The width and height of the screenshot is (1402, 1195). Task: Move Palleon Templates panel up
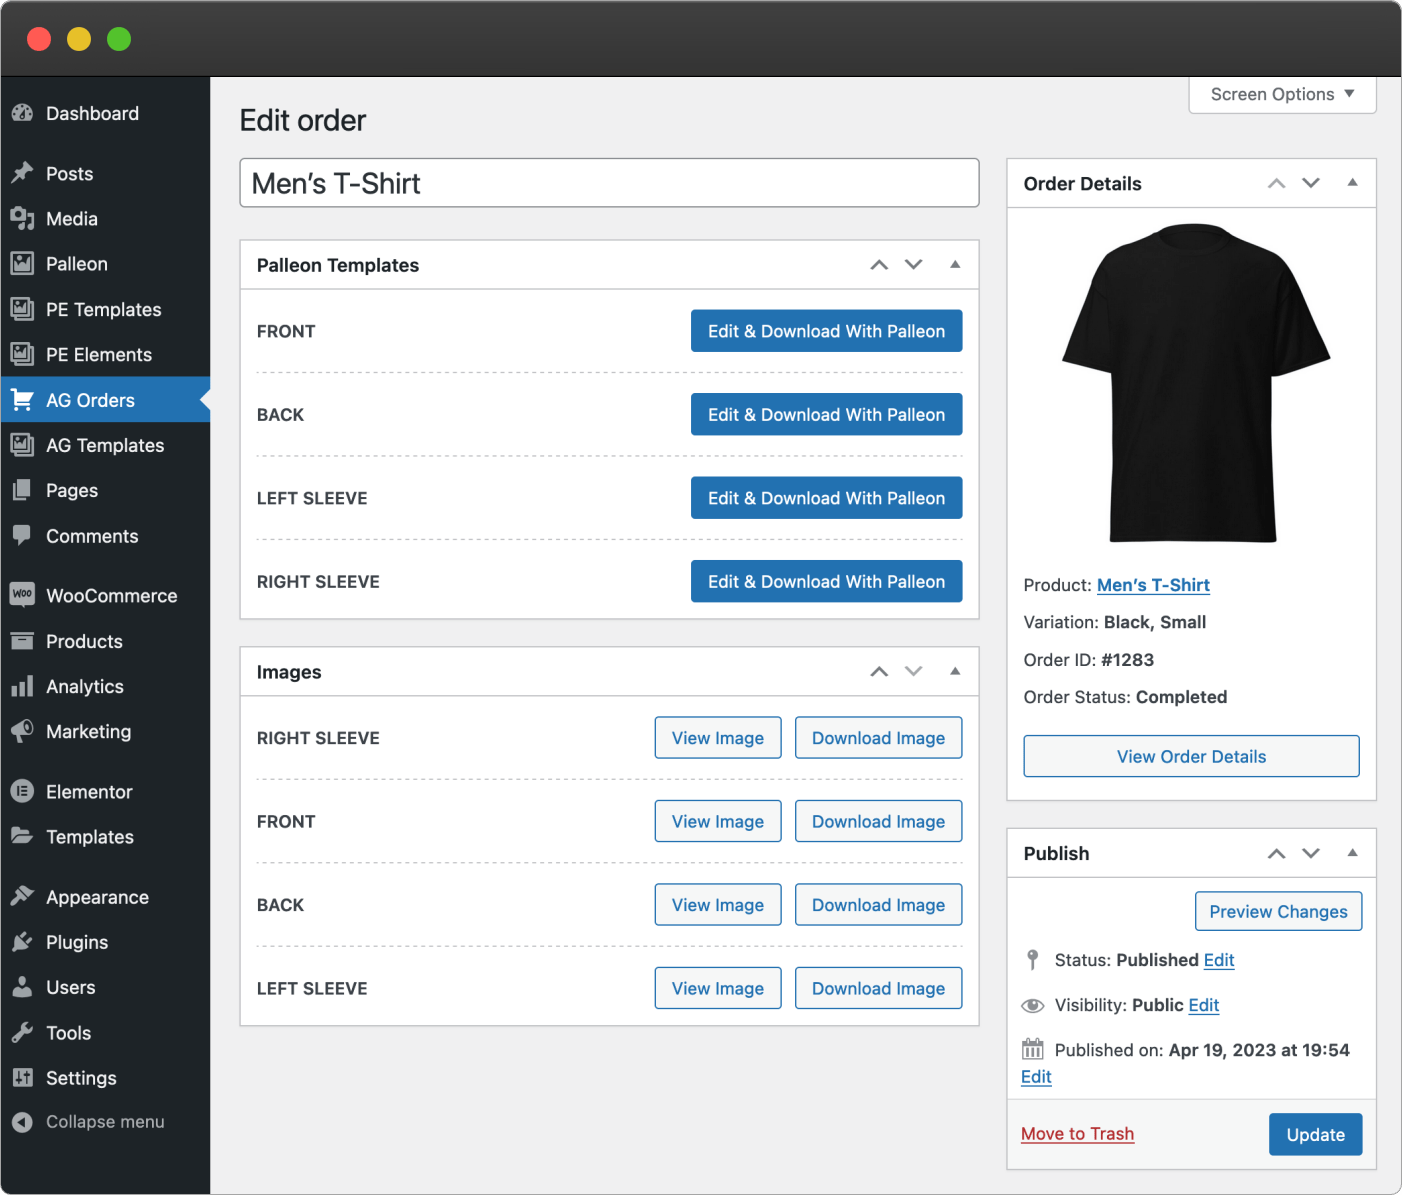click(879, 265)
